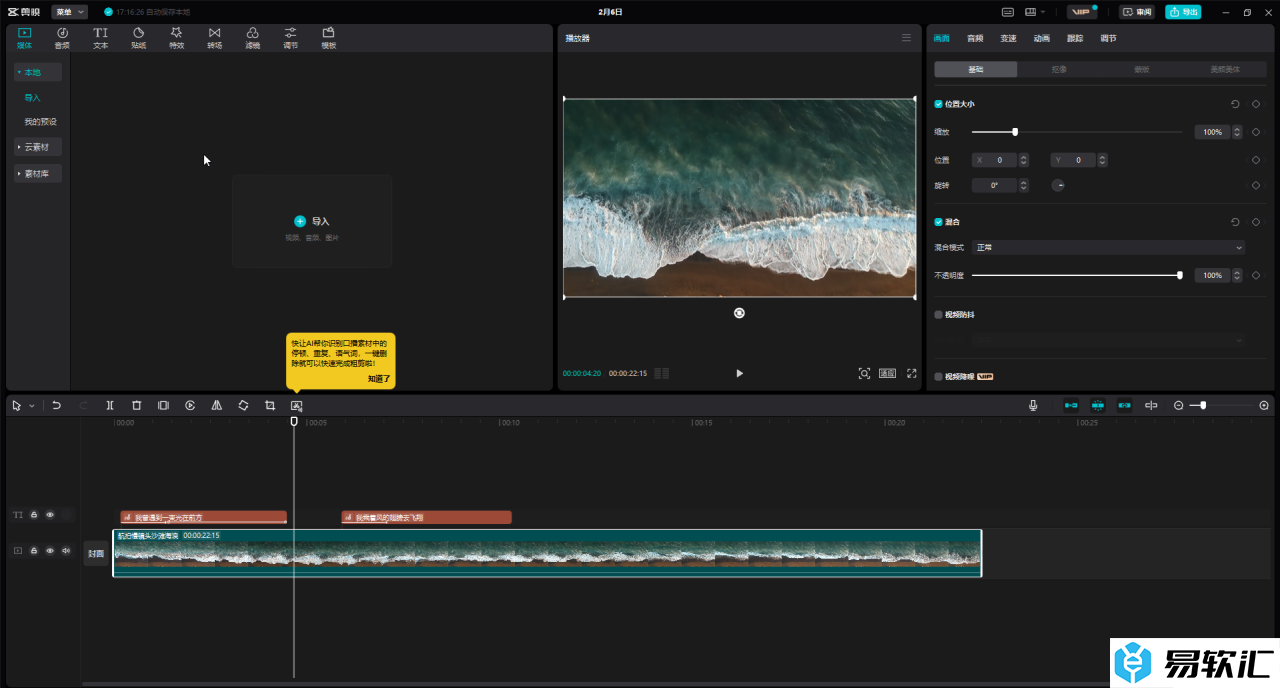Open the 转场 transitions panel
1280x688 pixels.
click(x=214, y=38)
